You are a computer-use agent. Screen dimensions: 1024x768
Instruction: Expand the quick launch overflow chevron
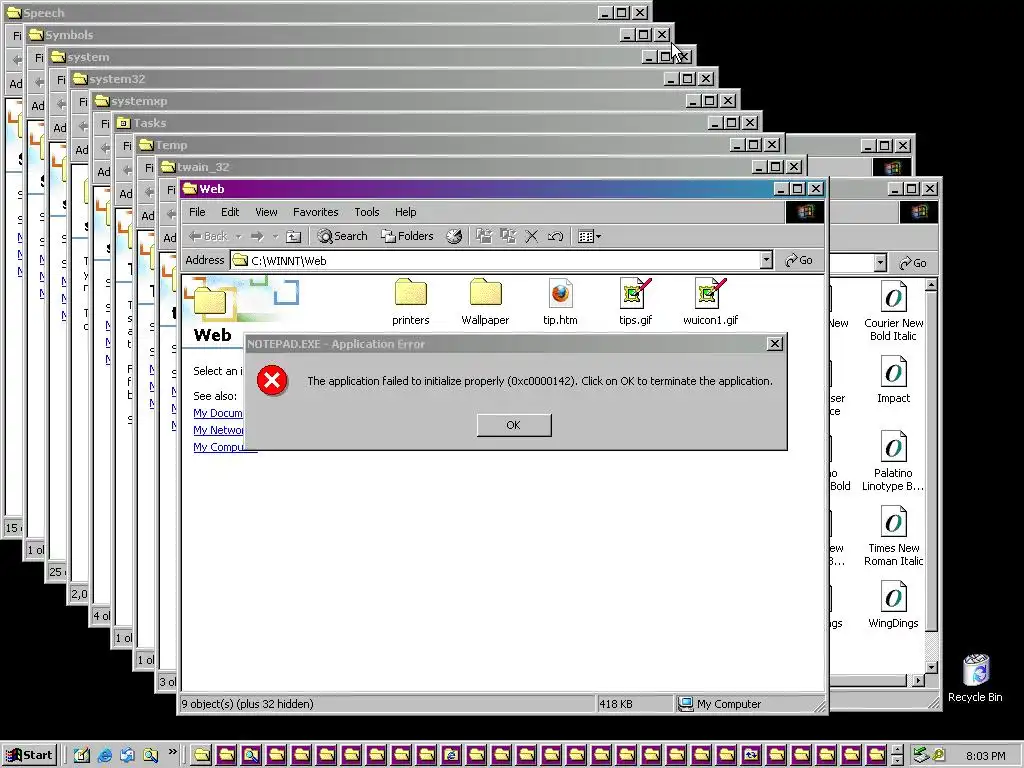click(x=172, y=752)
